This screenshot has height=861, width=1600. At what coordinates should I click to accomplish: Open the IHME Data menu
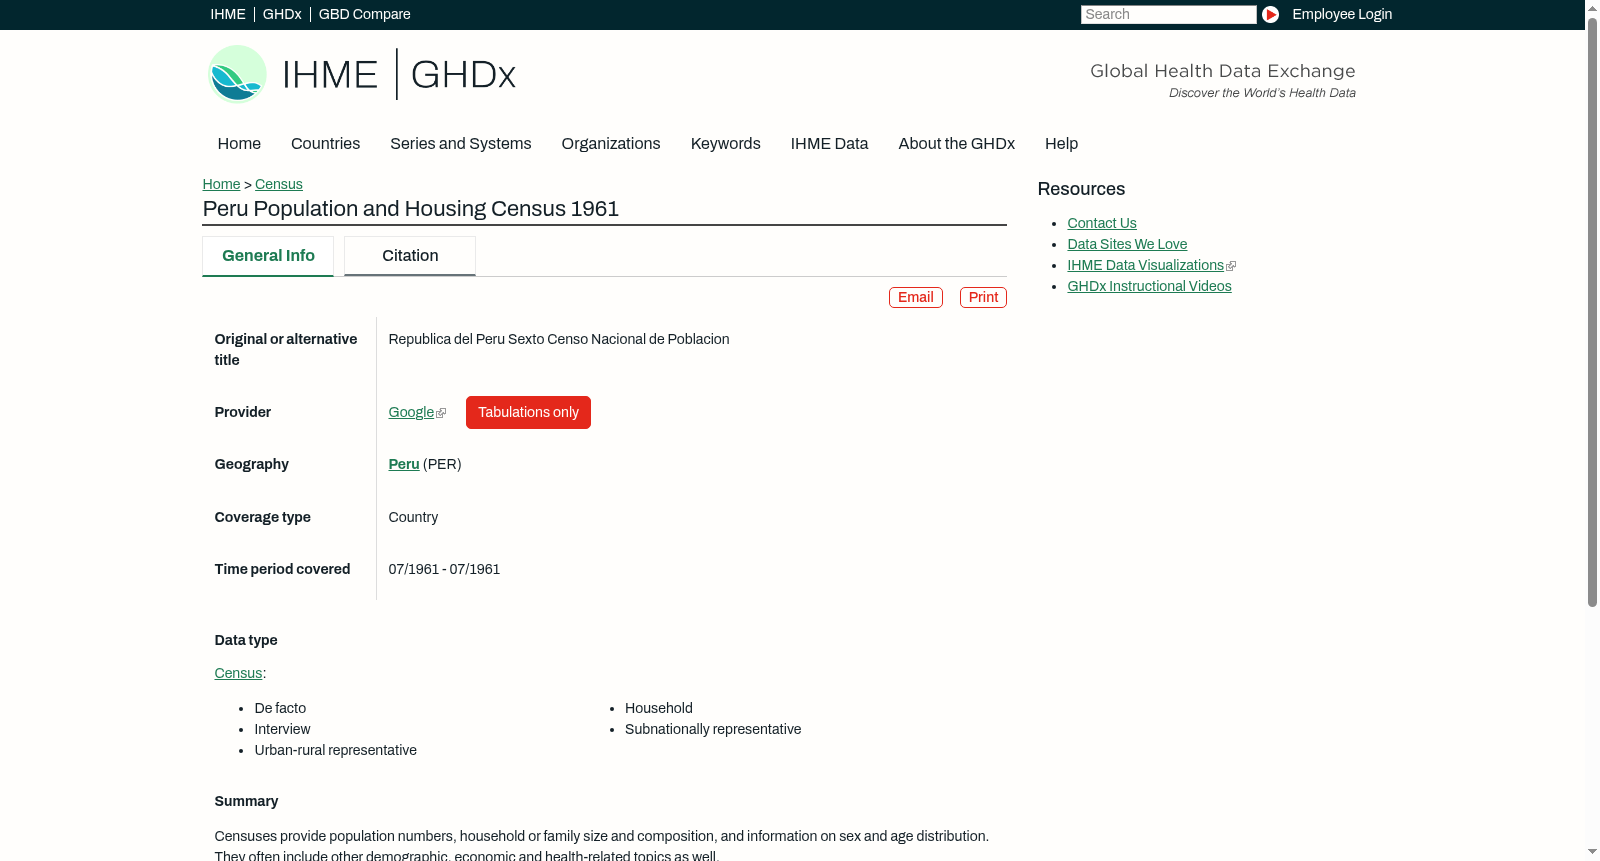[x=829, y=143]
